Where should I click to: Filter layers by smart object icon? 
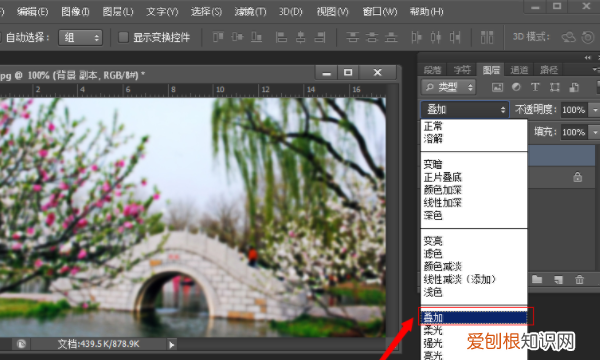(x=574, y=87)
